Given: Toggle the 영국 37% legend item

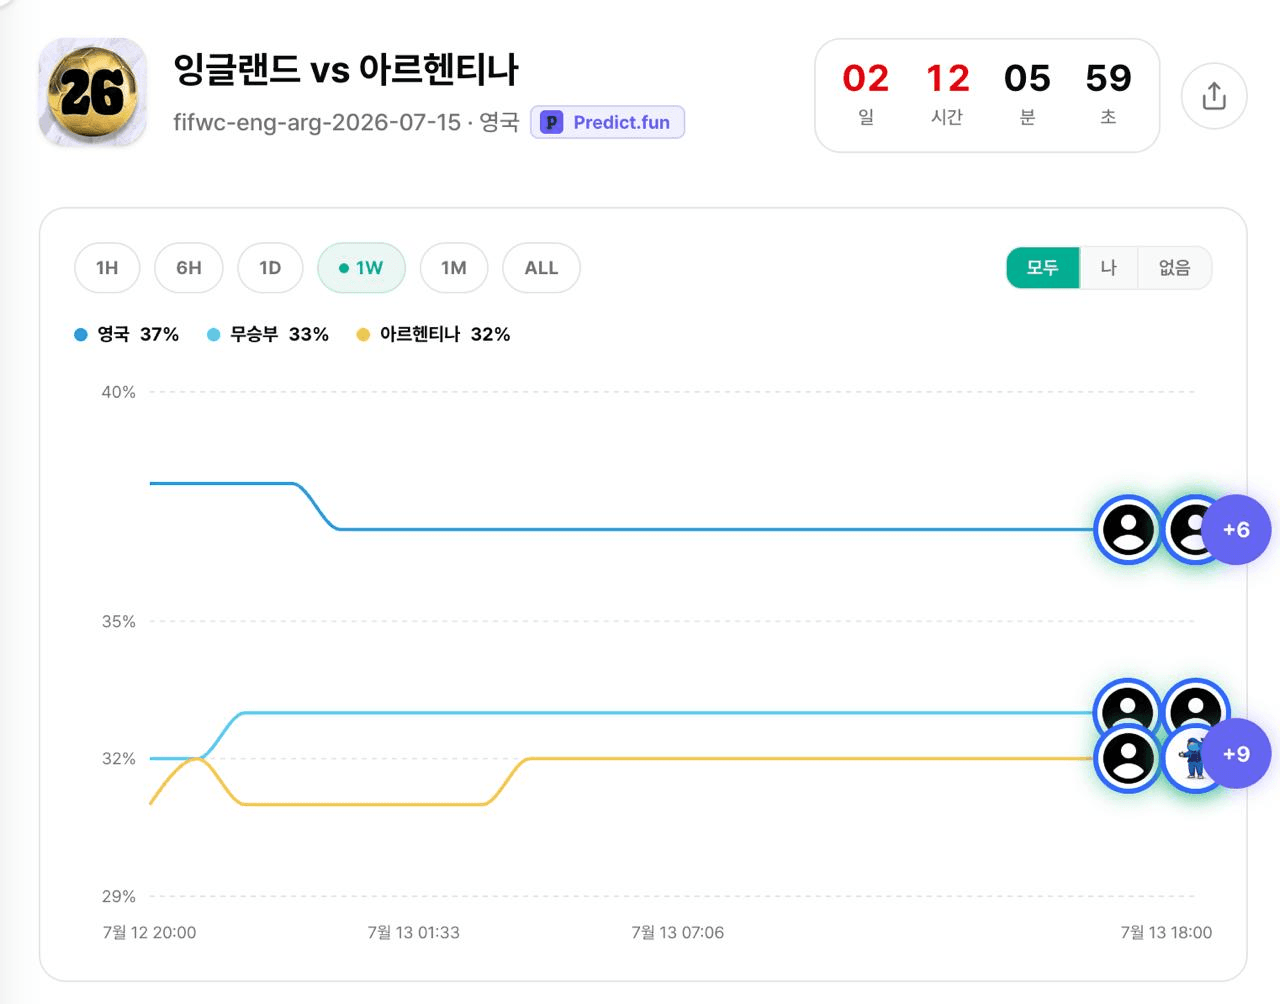Looking at the screenshot, I should pos(127,334).
